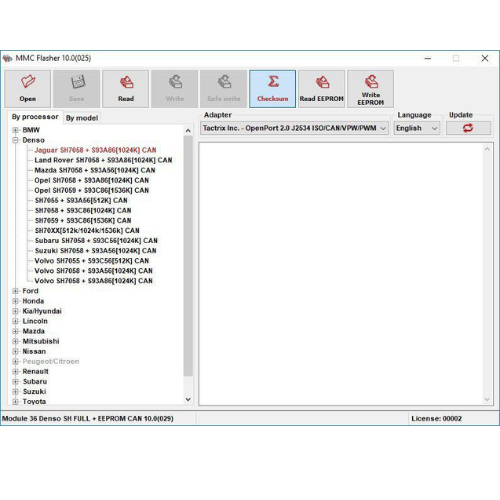Viewport: 500px width, 500px height.
Task: Expand the Lincoln tree node
Action: 15,321
